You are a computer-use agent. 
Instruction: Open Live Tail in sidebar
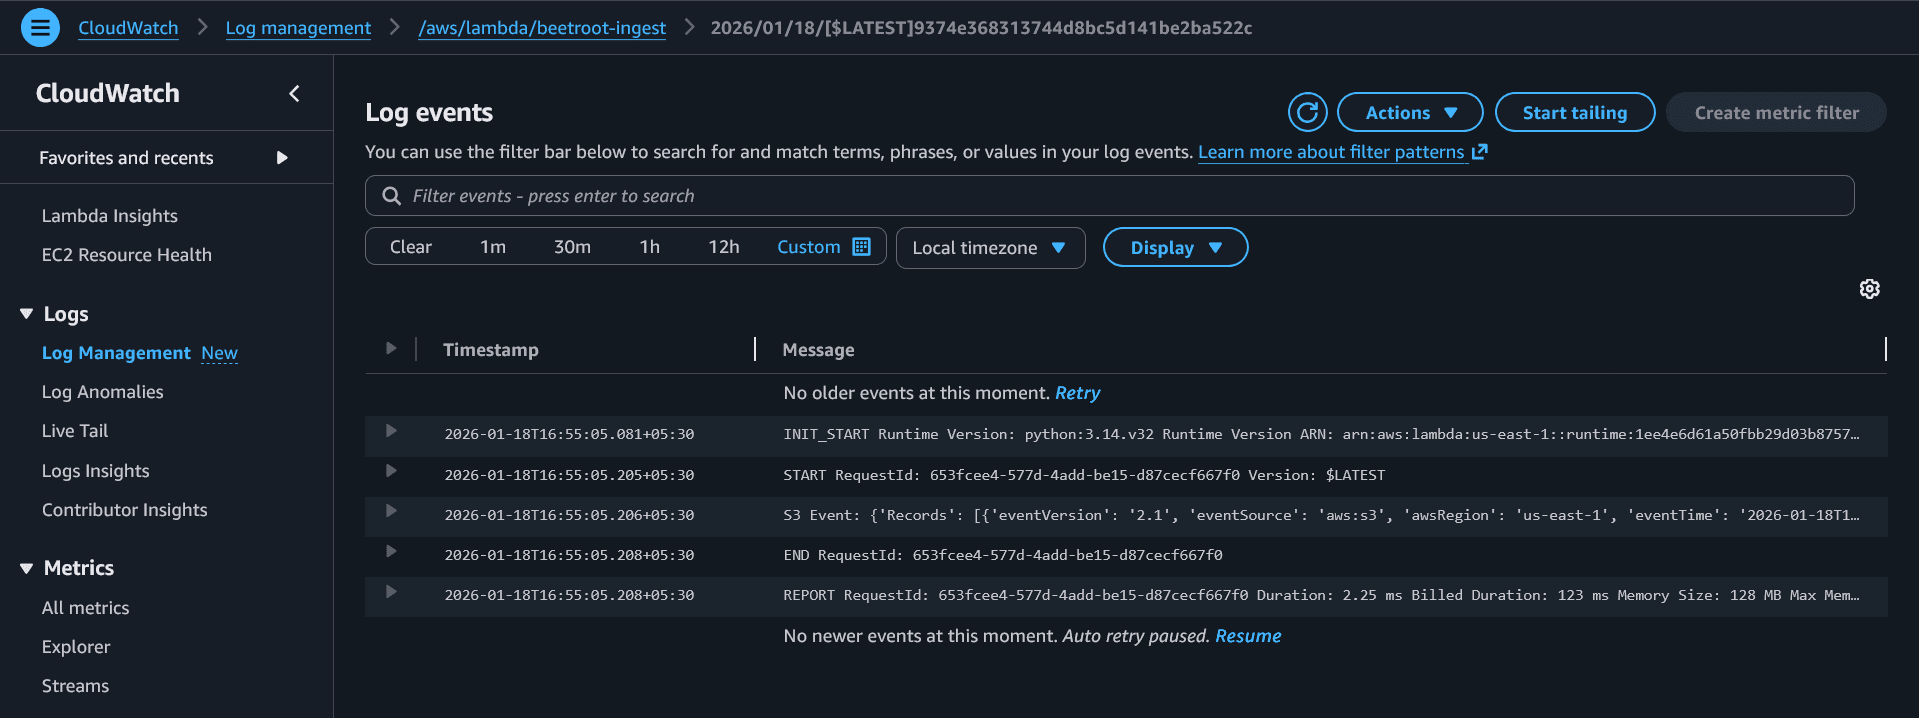pyautogui.click(x=75, y=431)
